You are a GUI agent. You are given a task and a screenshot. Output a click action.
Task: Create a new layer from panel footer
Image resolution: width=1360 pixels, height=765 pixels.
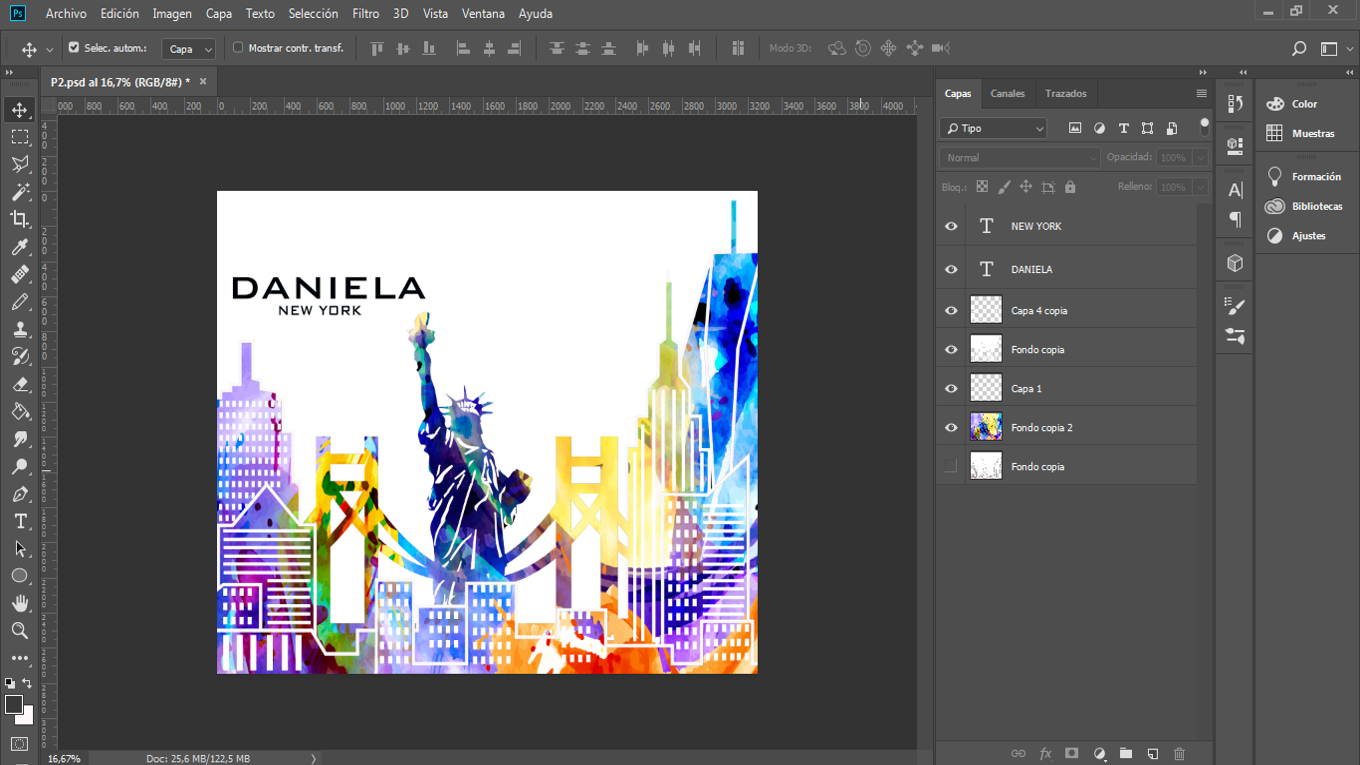(x=1152, y=754)
